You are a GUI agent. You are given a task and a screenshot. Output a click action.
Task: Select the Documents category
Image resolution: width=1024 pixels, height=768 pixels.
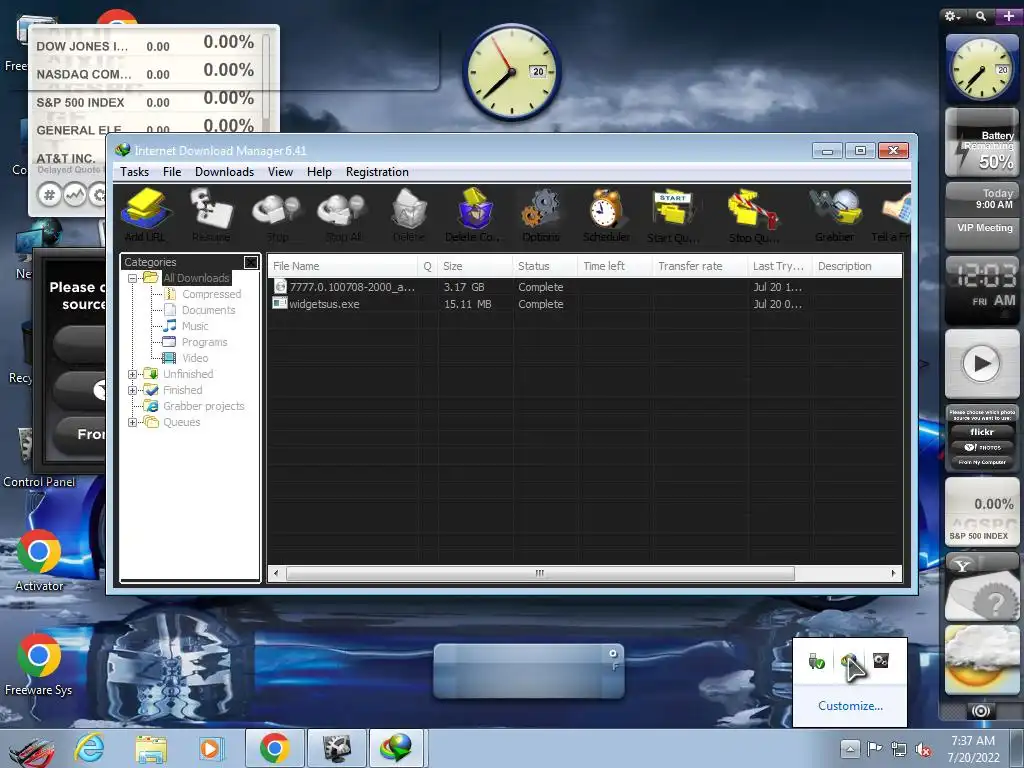coord(208,310)
